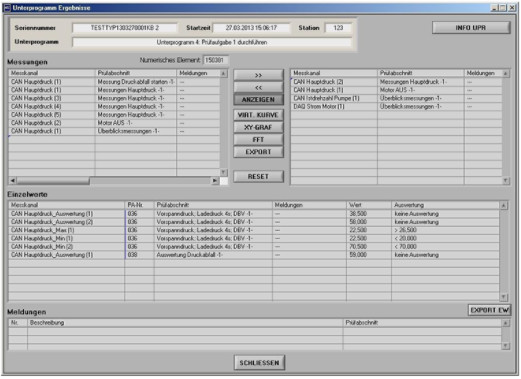
Task: Click the EXPORT button under FFT
Action: (x=258, y=152)
